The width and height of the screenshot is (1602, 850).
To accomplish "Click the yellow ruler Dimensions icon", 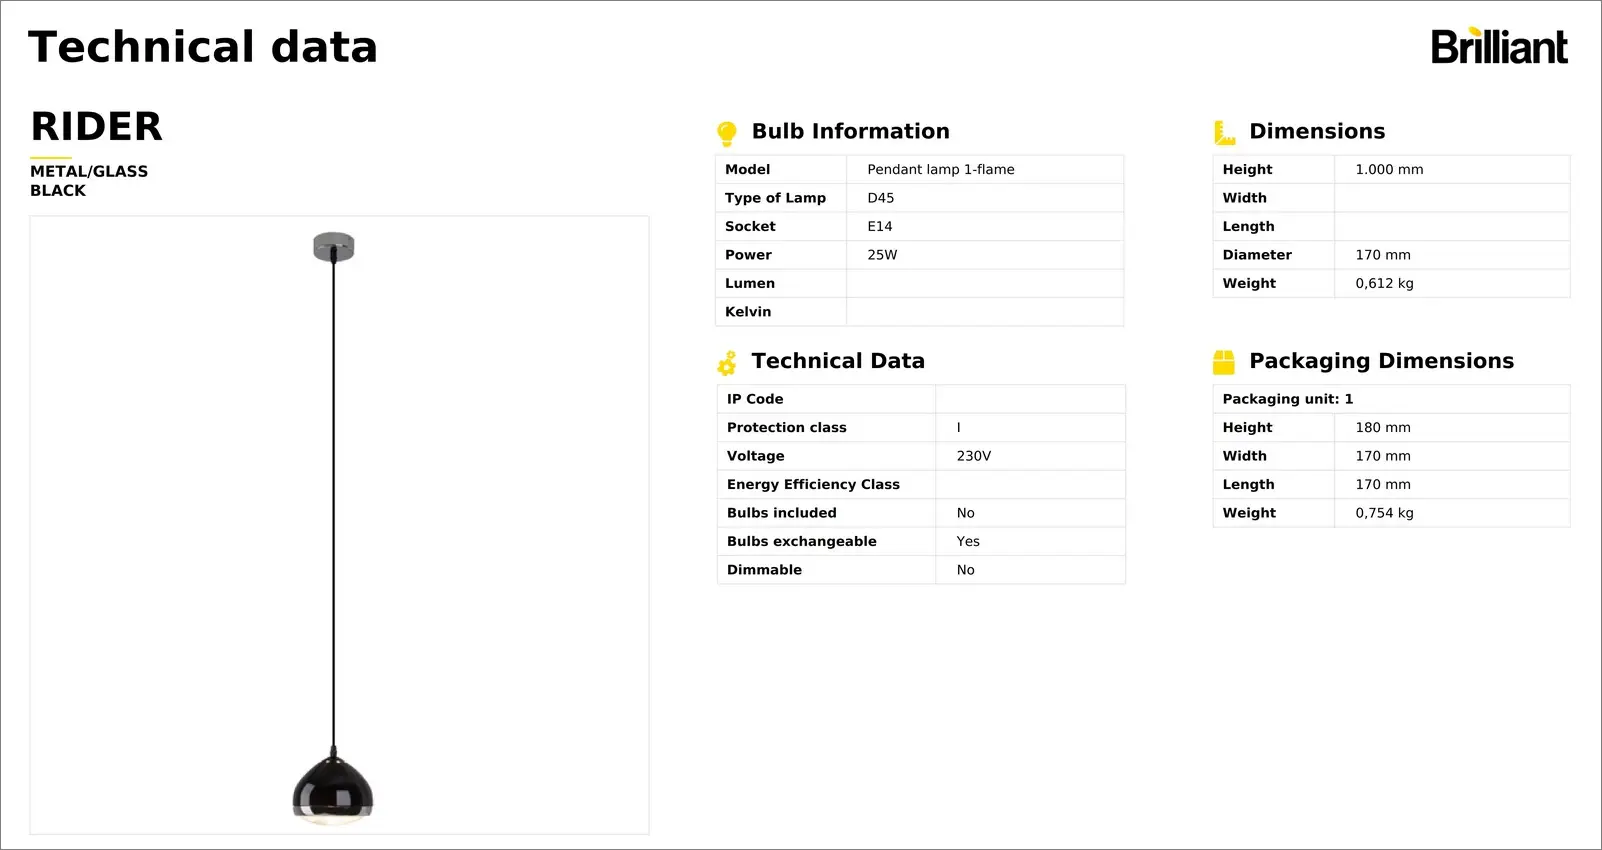I will click(1224, 133).
